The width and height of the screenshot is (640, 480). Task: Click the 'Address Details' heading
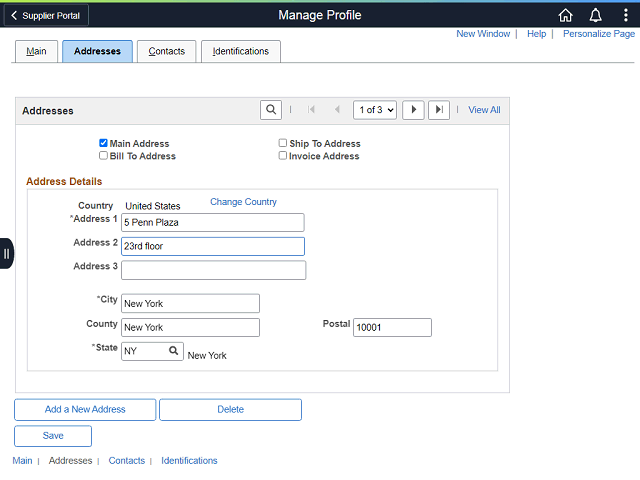pos(64,181)
